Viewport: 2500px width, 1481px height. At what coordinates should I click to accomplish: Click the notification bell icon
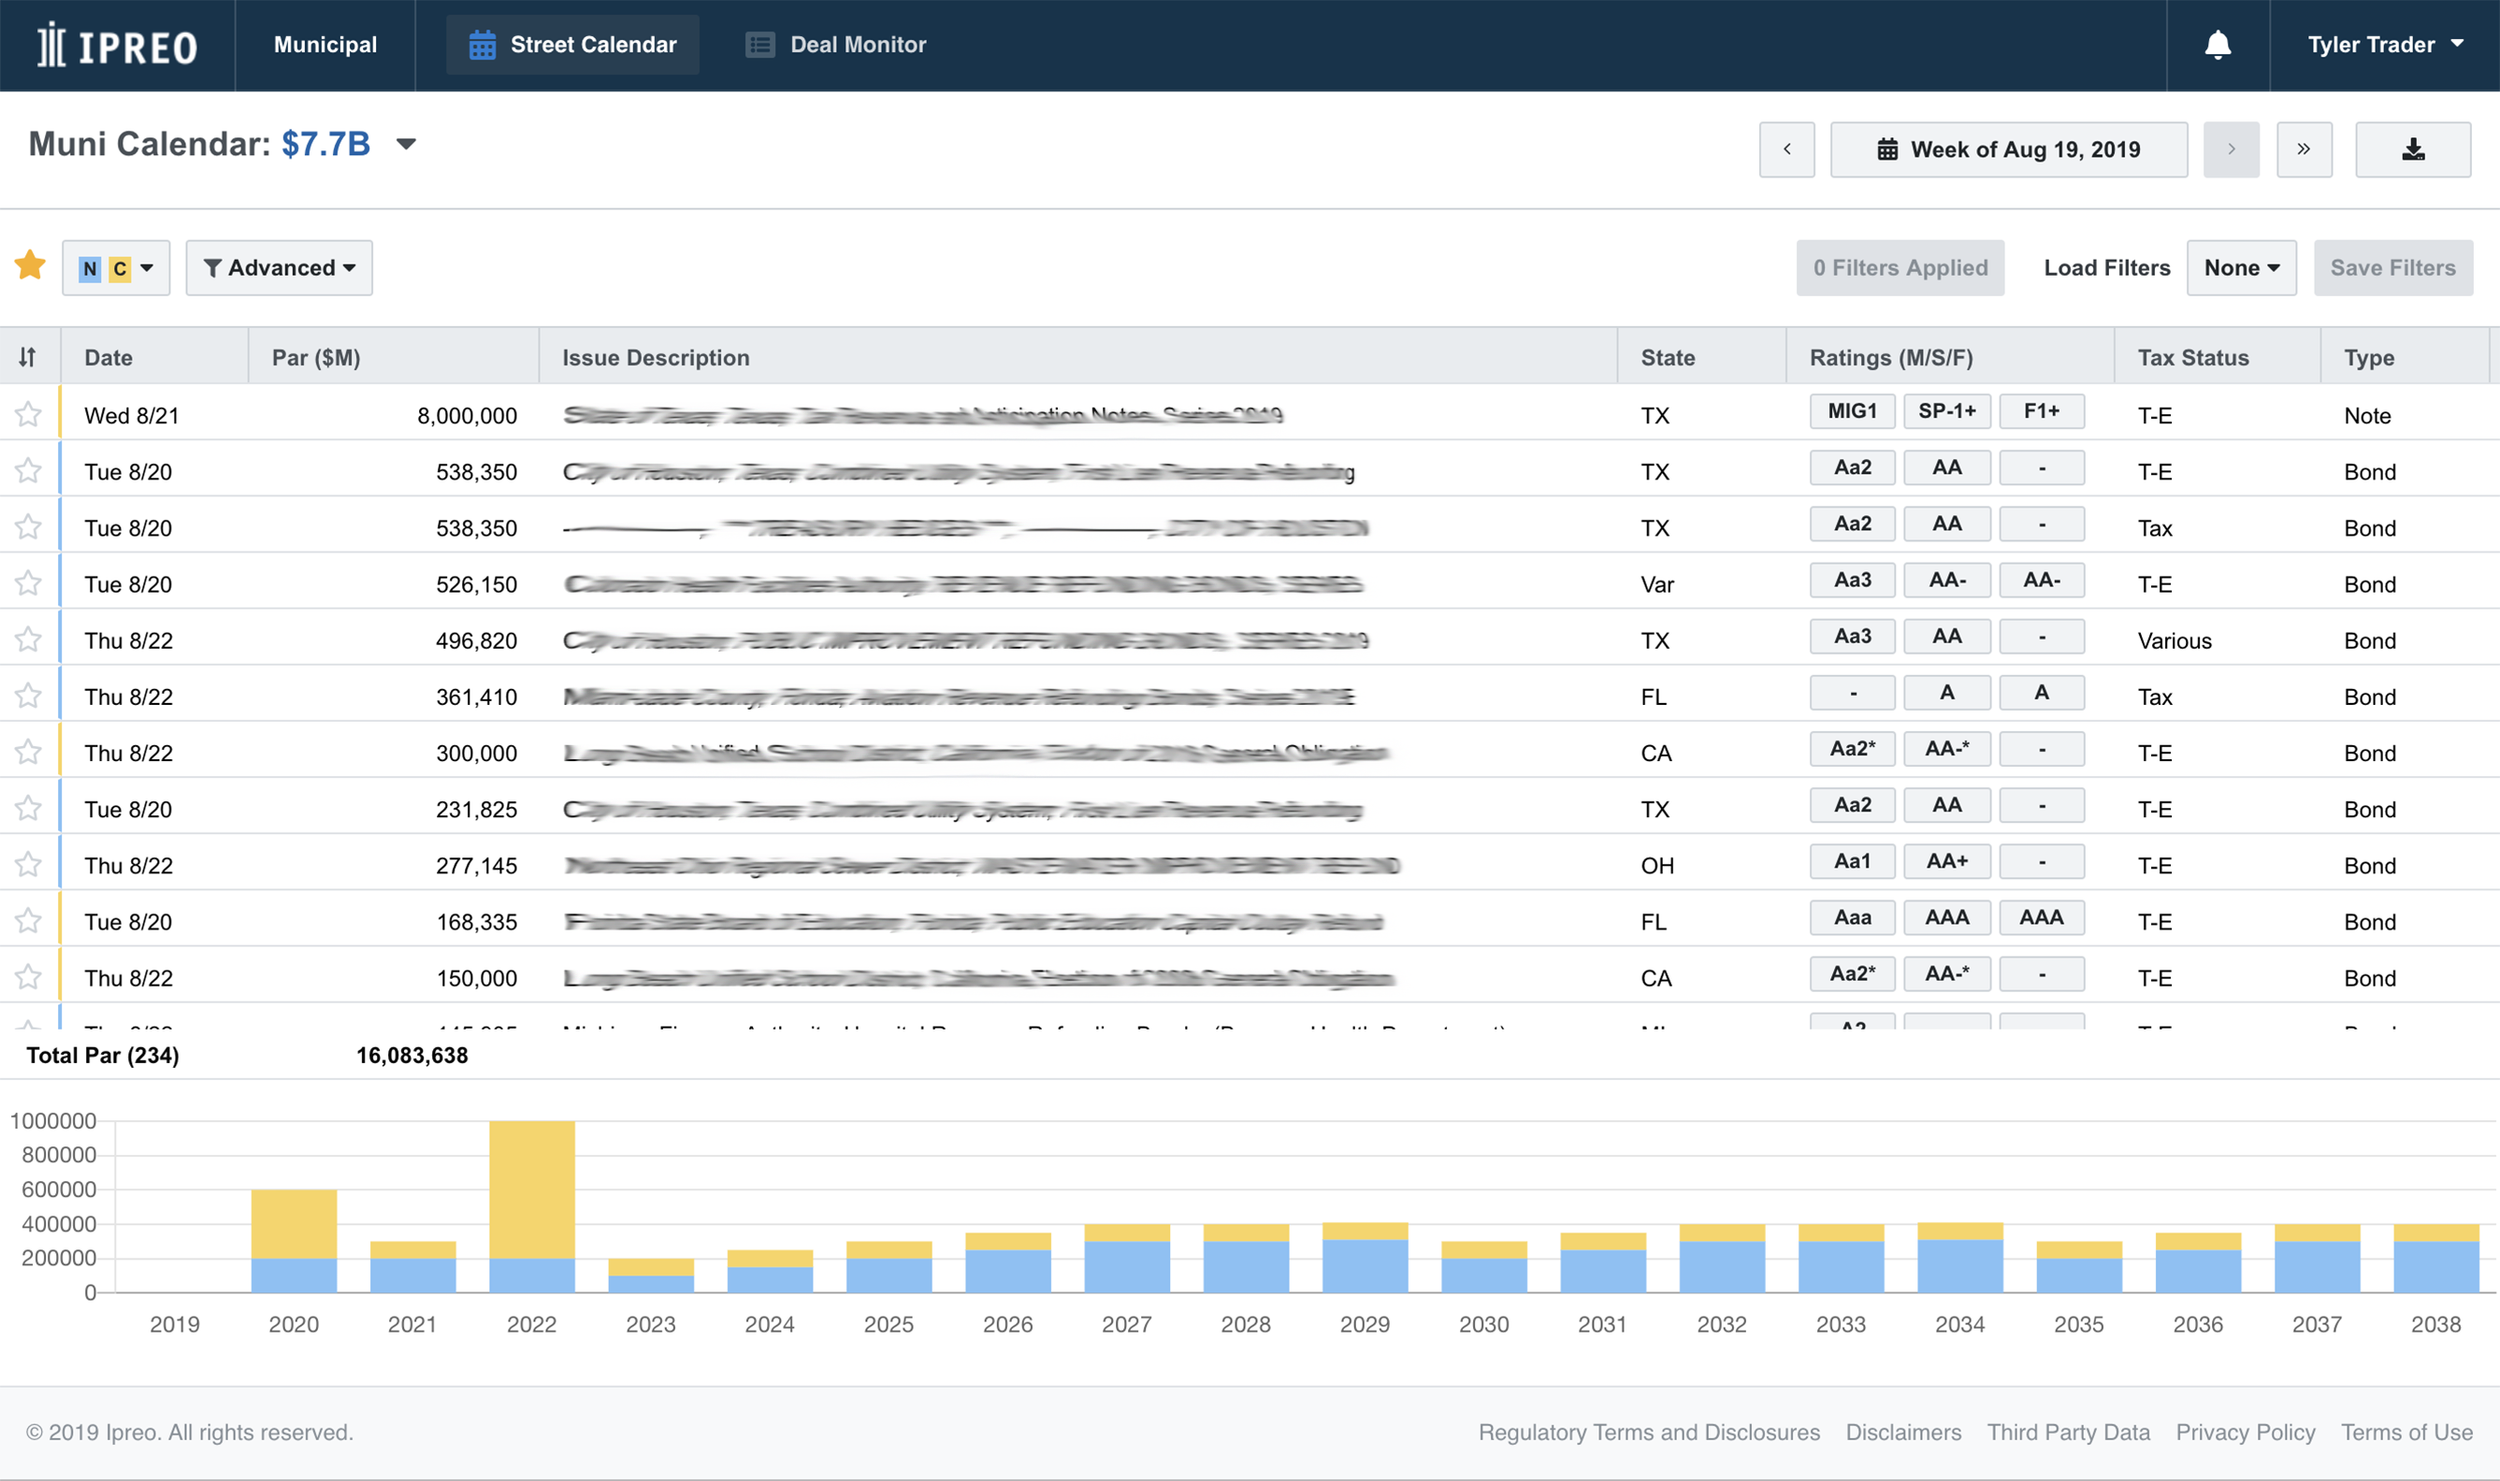pyautogui.click(x=2217, y=45)
